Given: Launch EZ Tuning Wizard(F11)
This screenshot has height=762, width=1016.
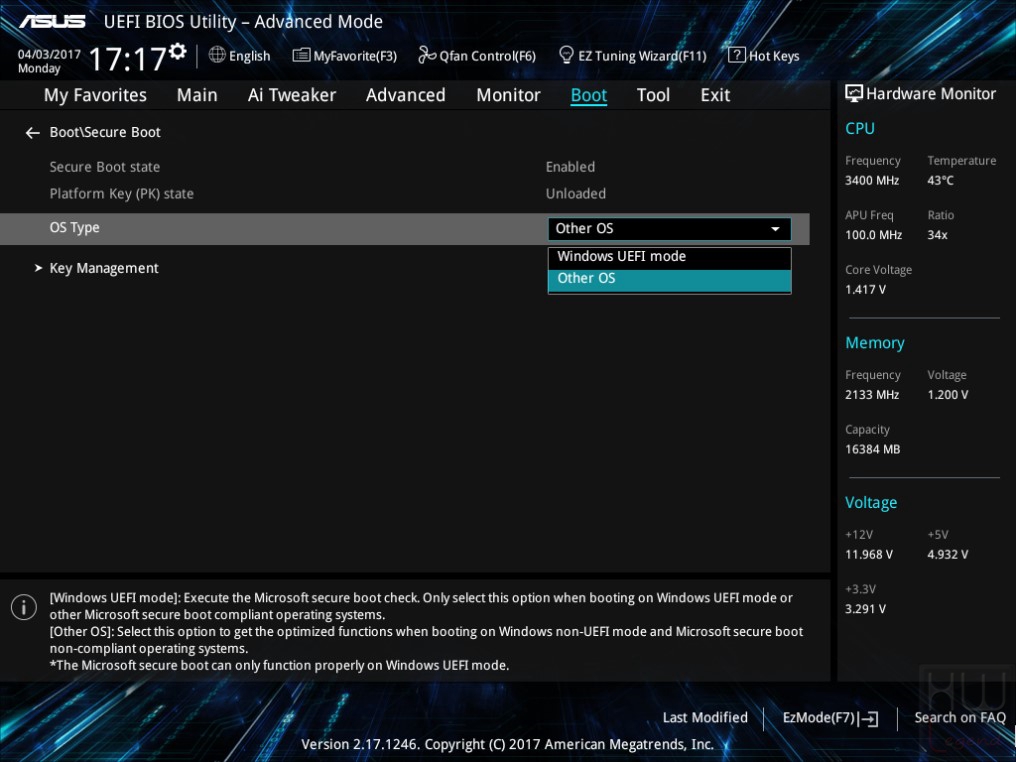Looking at the screenshot, I should (x=632, y=56).
